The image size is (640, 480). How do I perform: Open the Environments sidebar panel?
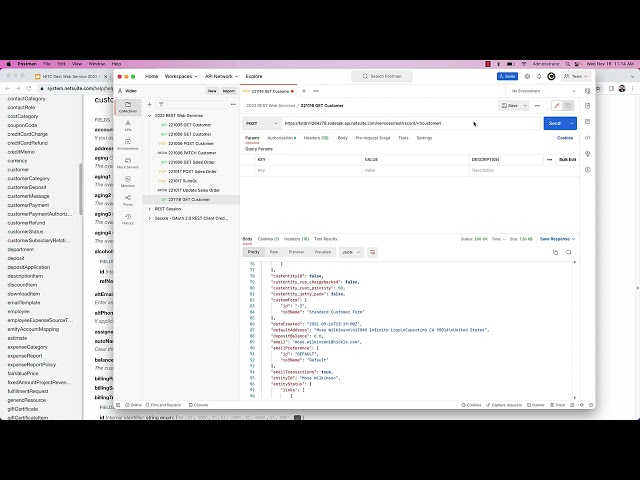tap(128, 144)
